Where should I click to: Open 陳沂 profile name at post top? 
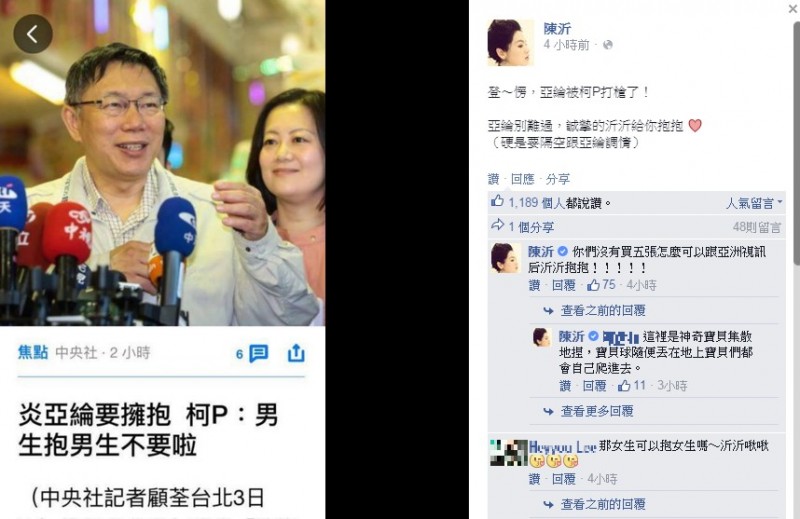[x=557, y=29]
